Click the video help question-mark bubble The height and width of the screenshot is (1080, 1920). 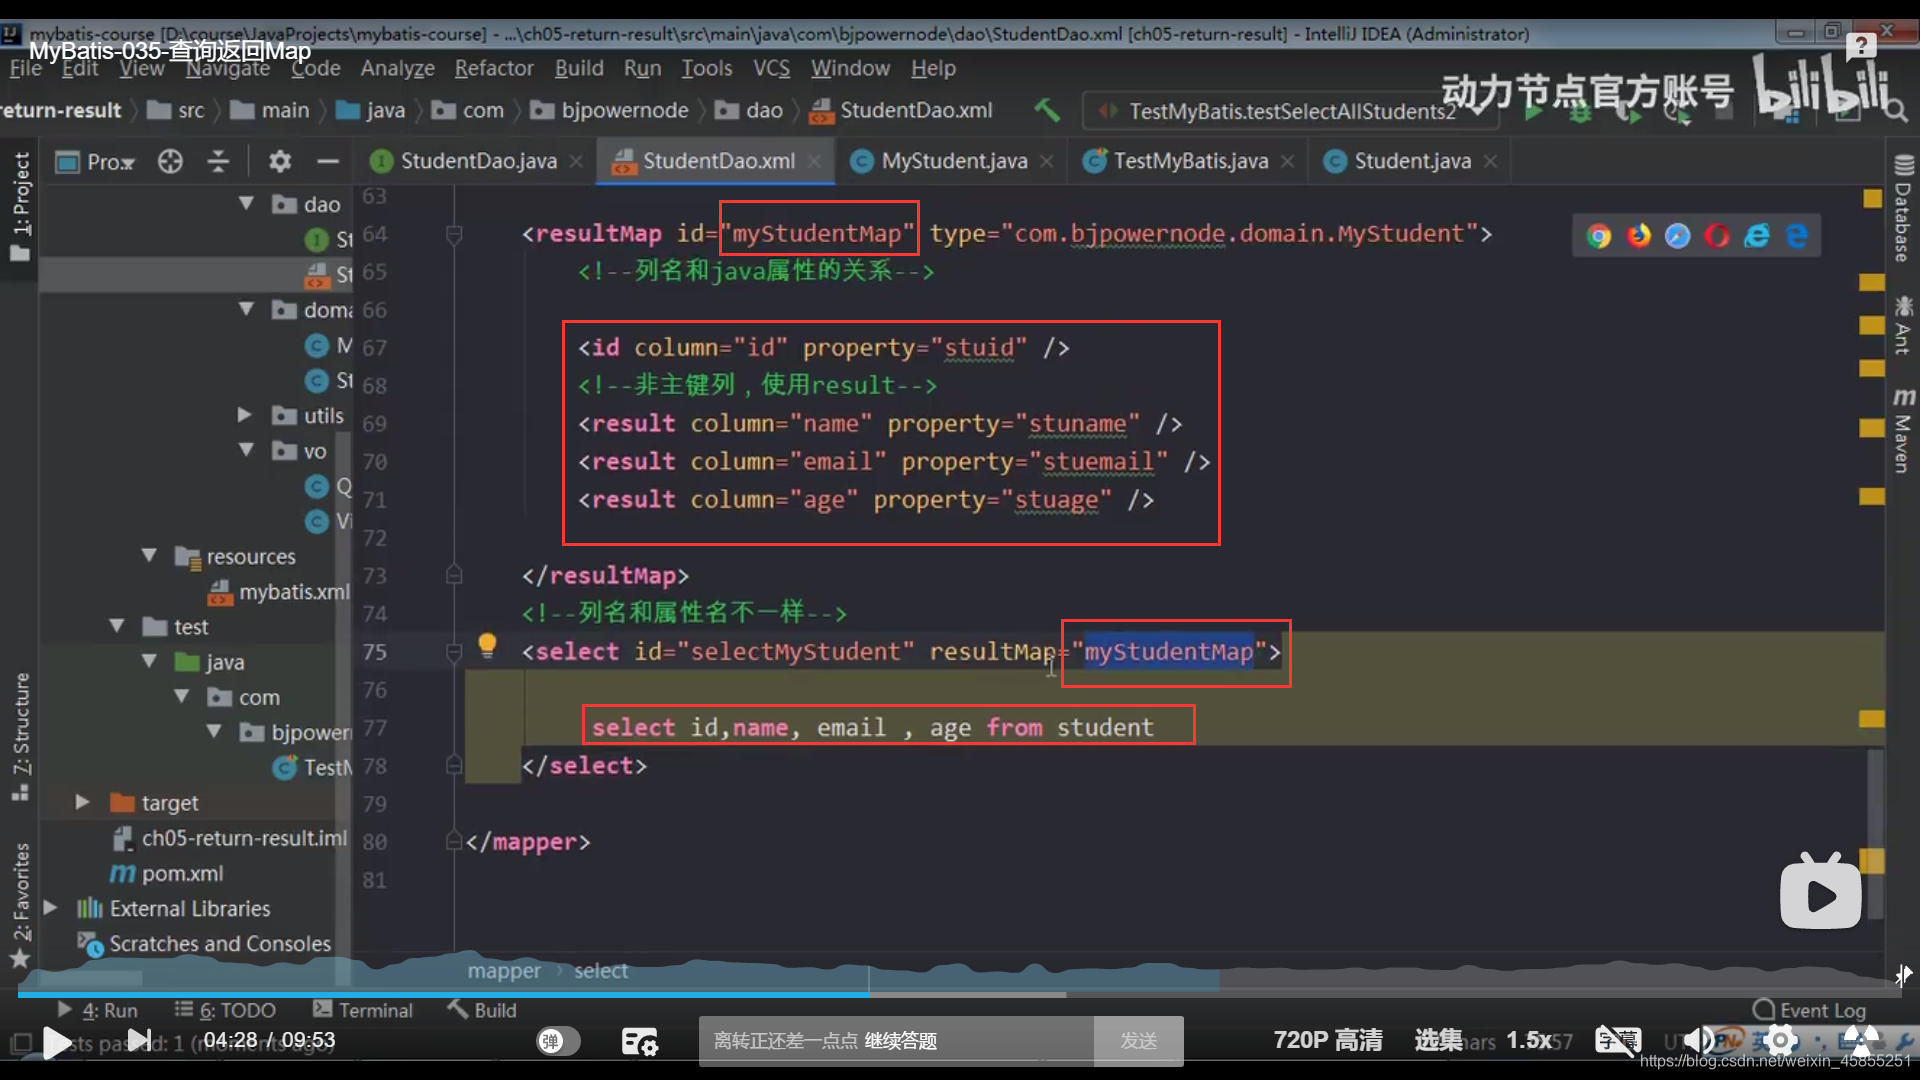click(1860, 45)
